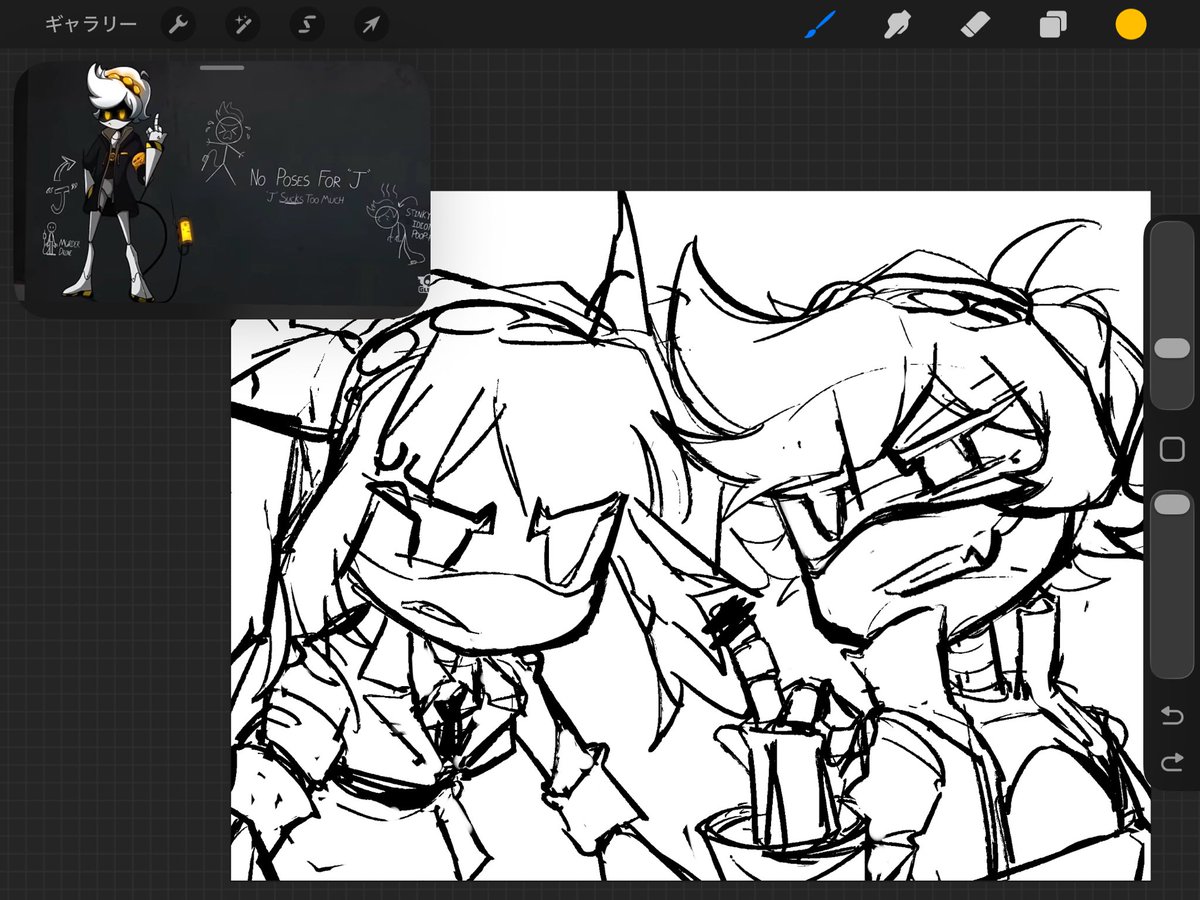
Task: Activate the Transform arrow tool
Action: [370, 25]
